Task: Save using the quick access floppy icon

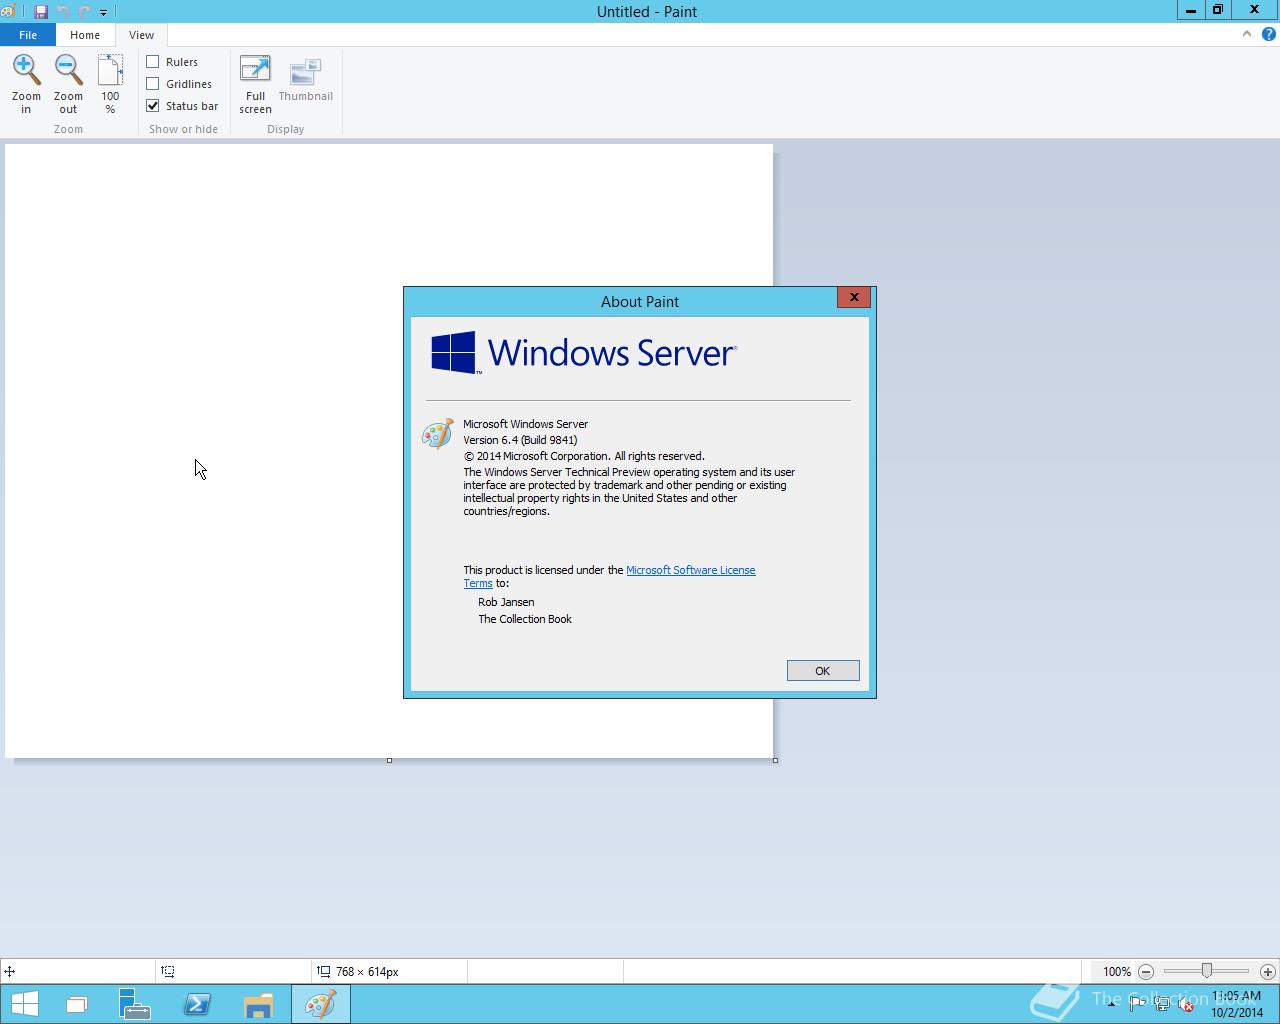Action: coord(41,12)
